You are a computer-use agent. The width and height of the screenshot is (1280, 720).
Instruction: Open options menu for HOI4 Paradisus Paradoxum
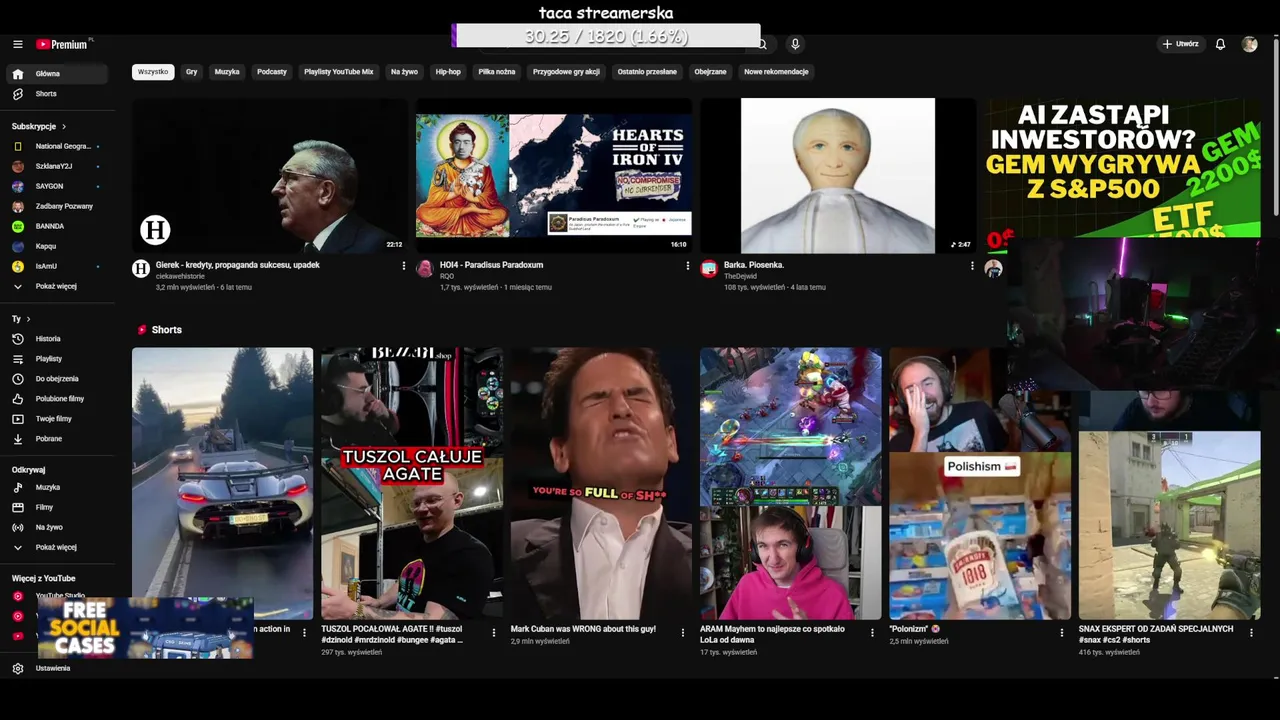pyautogui.click(x=687, y=266)
